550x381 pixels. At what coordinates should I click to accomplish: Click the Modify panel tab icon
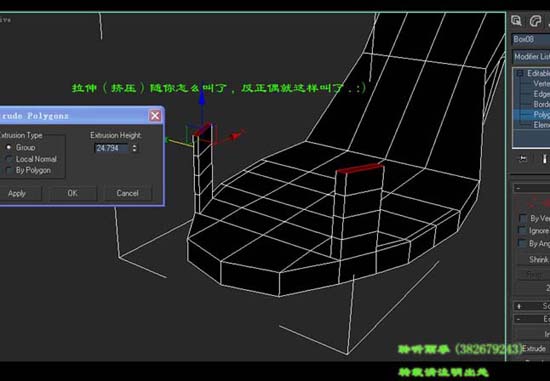click(x=535, y=21)
